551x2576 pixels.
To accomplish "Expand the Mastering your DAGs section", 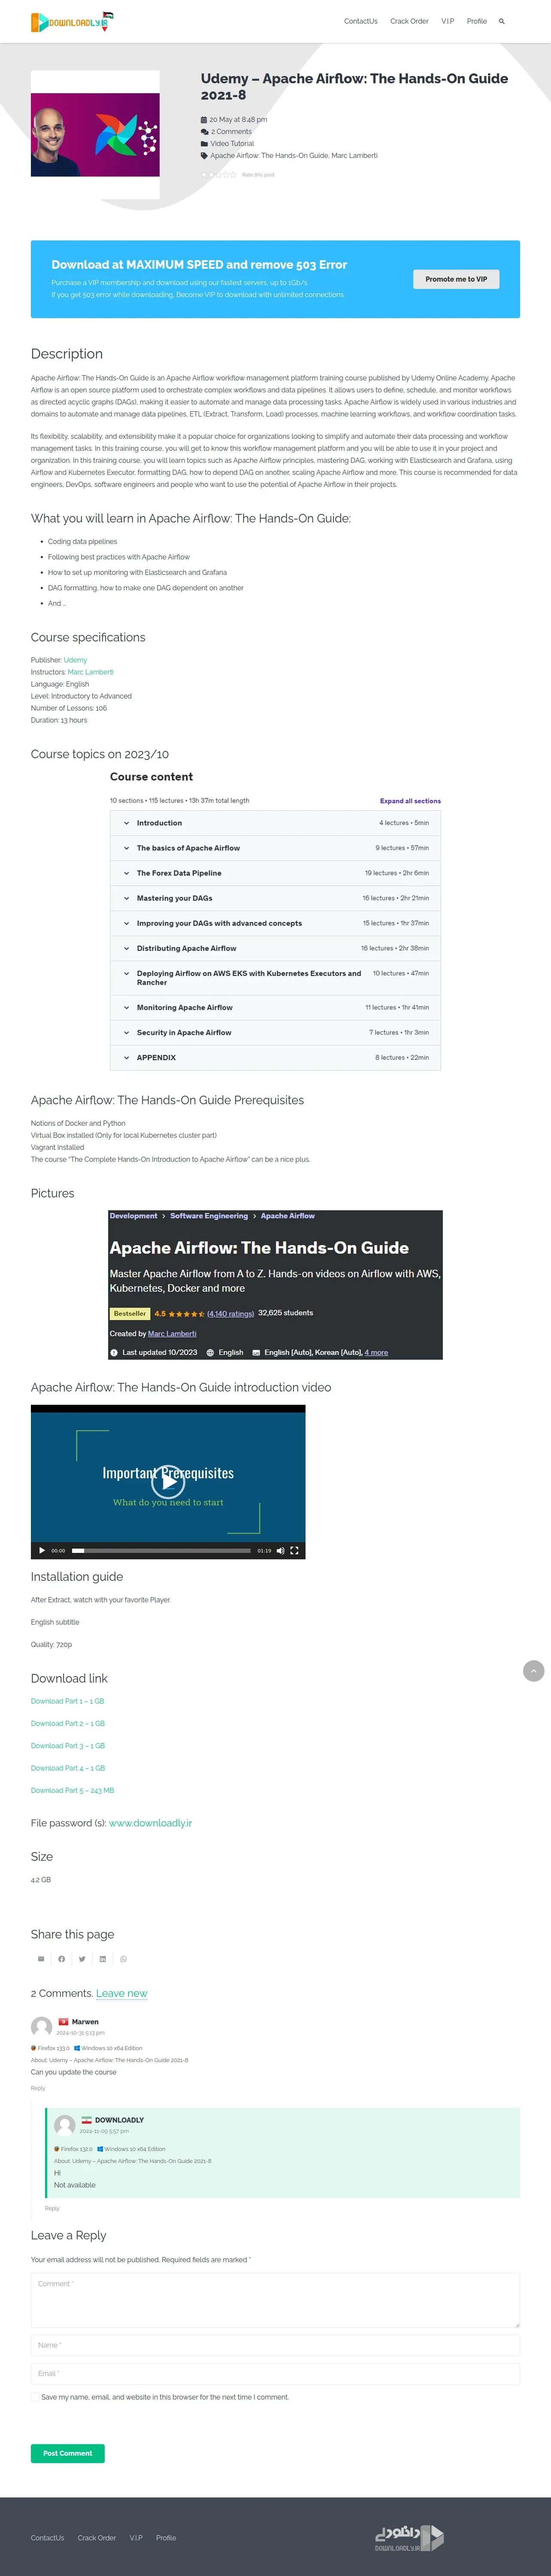I will pyautogui.click(x=275, y=898).
